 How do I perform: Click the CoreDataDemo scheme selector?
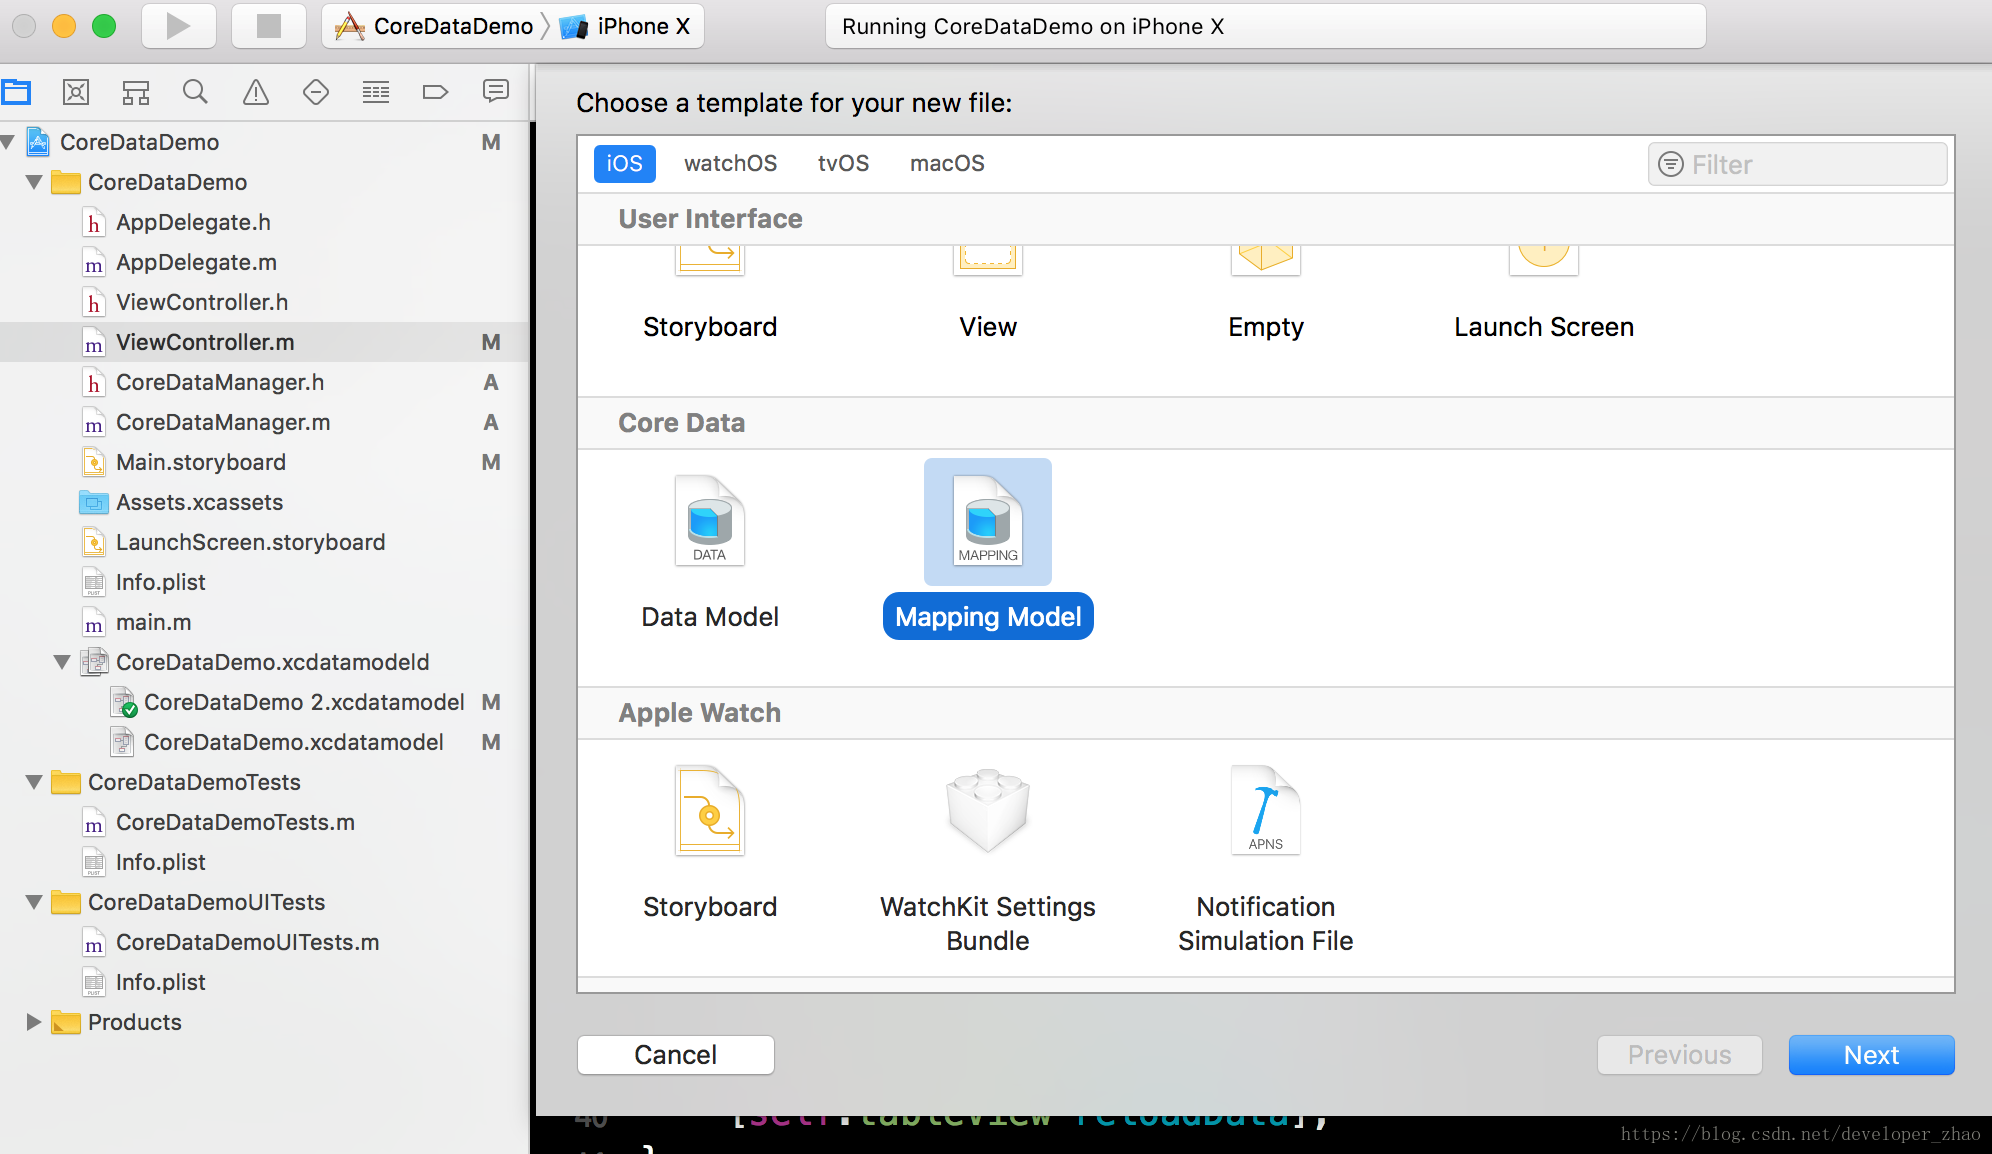coord(435,26)
